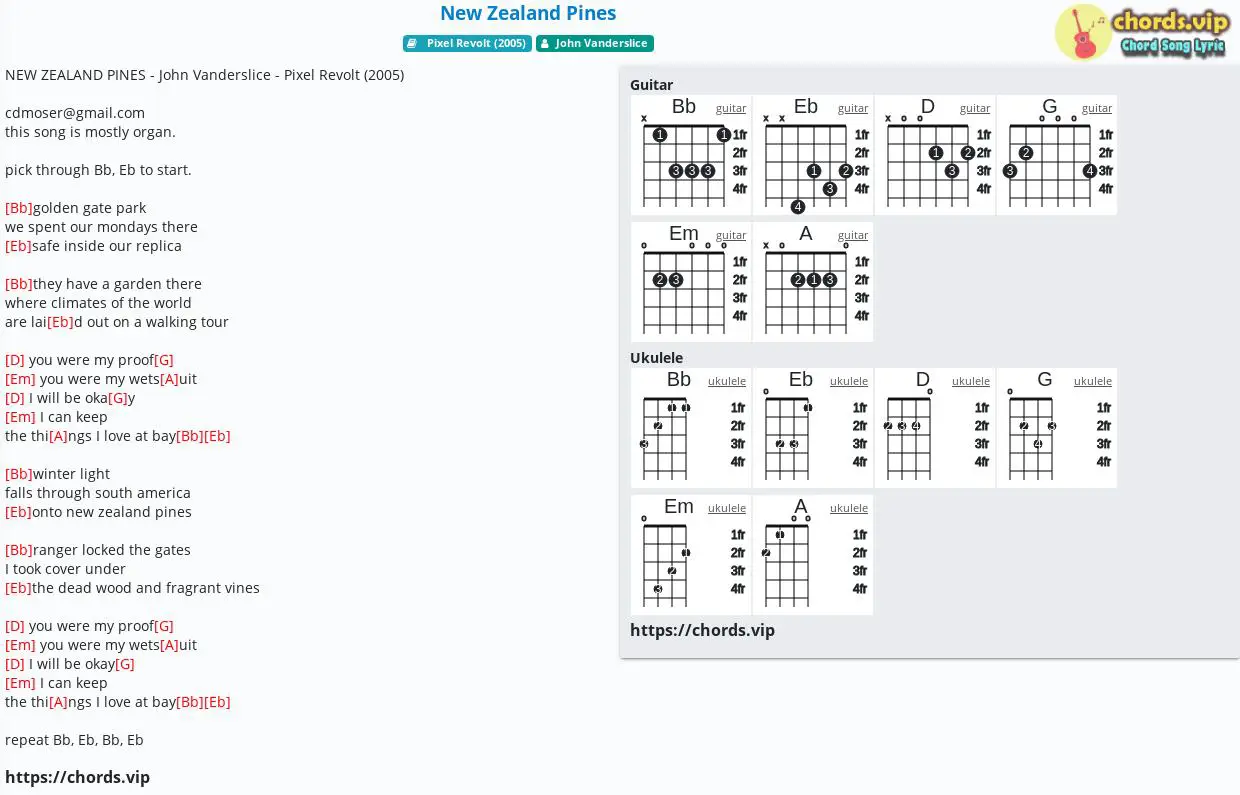Click [Eb] chord before 'onto new zealand pines'
The height and width of the screenshot is (795, 1240).
point(18,512)
